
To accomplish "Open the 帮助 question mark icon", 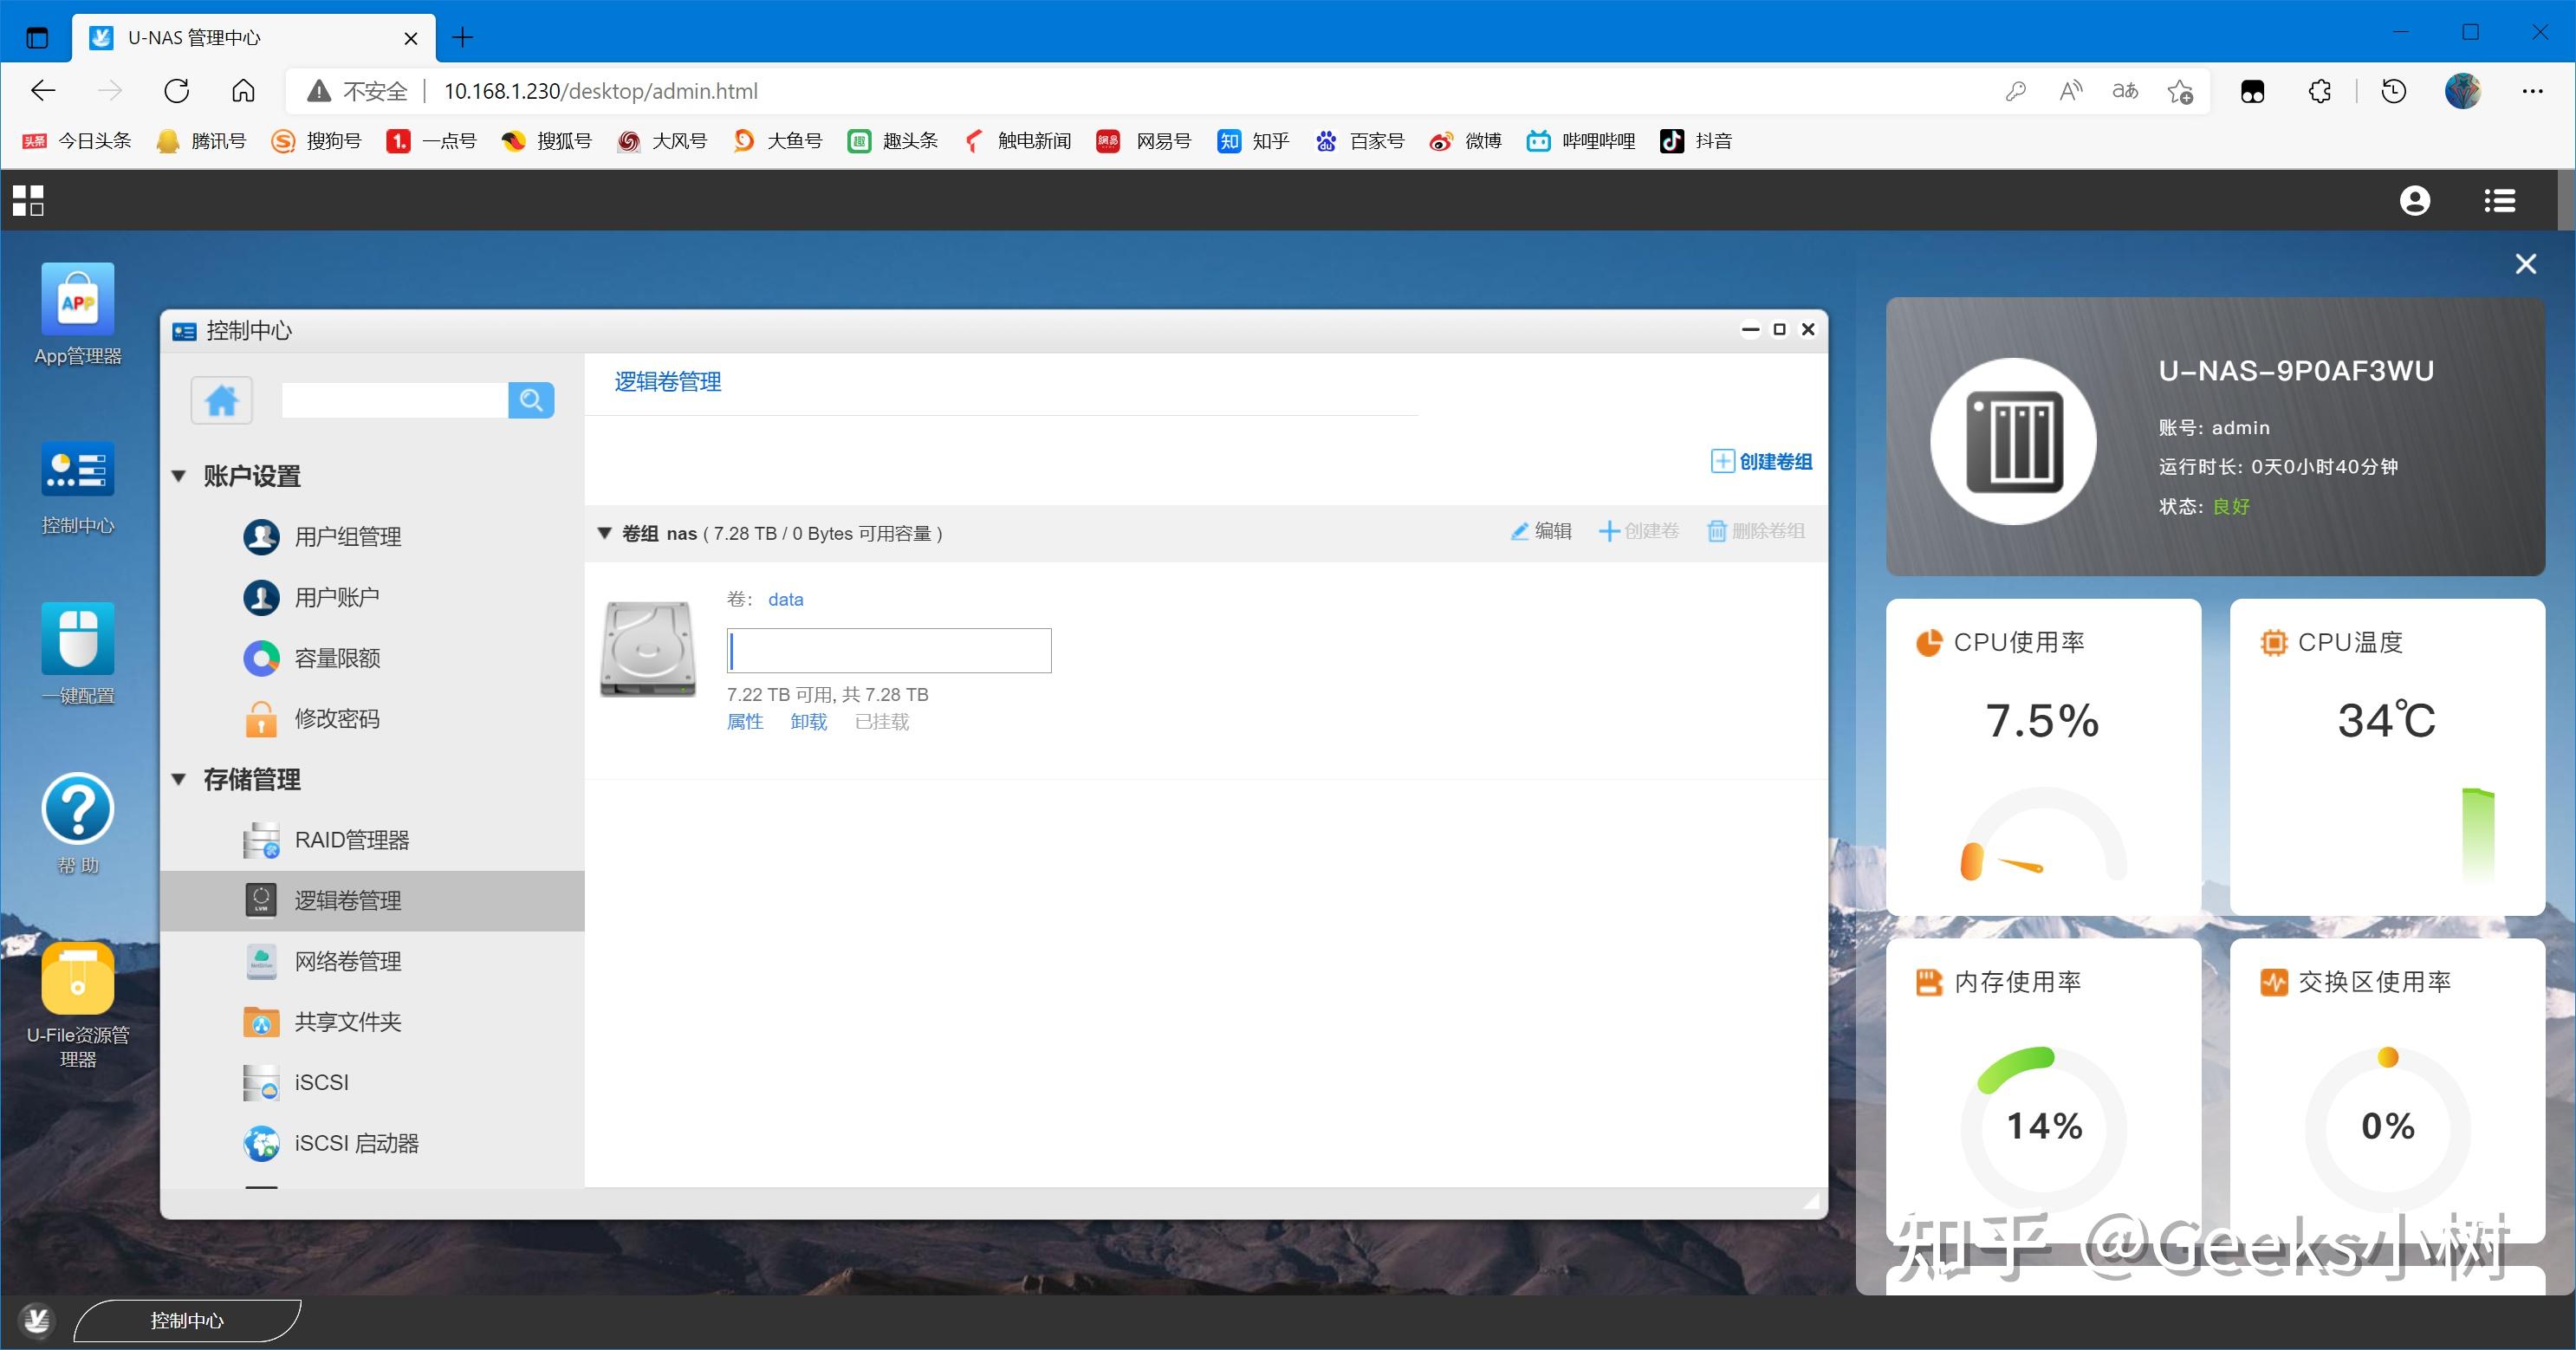I will pos(77,809).
